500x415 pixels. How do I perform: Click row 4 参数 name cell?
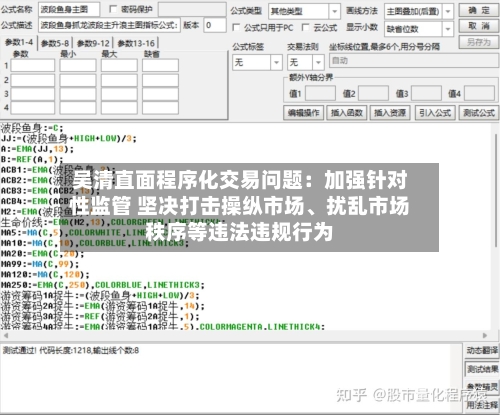coord(33,108)
